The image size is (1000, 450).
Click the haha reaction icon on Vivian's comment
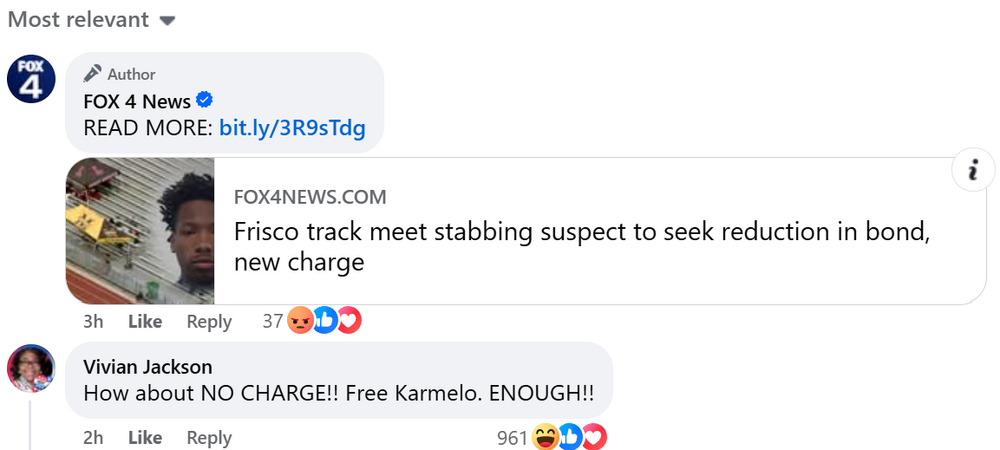tap(546, 437)
